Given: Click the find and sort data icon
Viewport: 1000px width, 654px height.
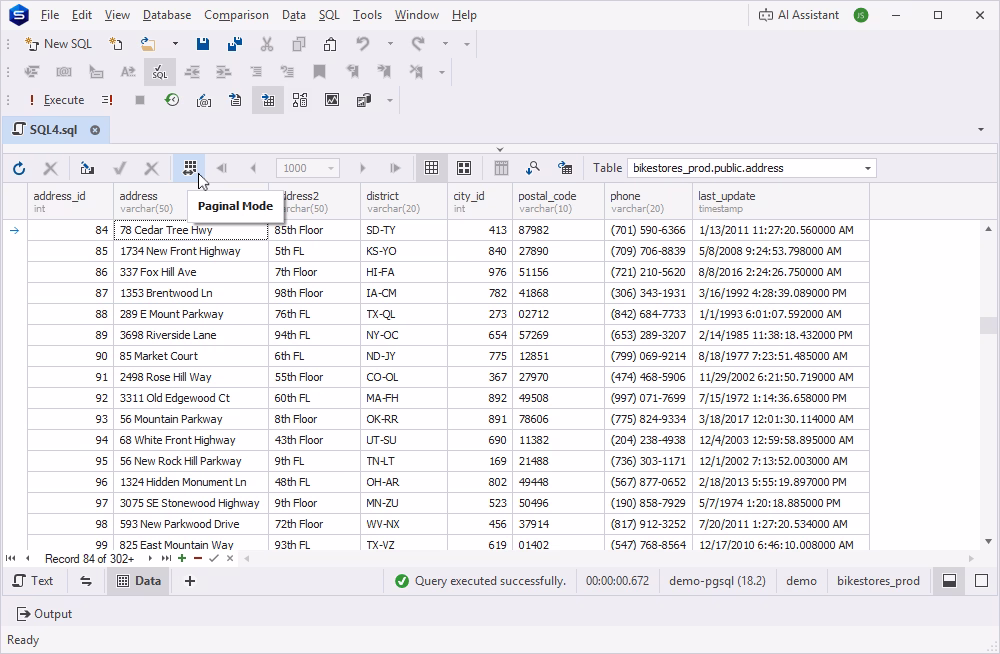Looking at the screenshot, I should [x=533, y=168].
